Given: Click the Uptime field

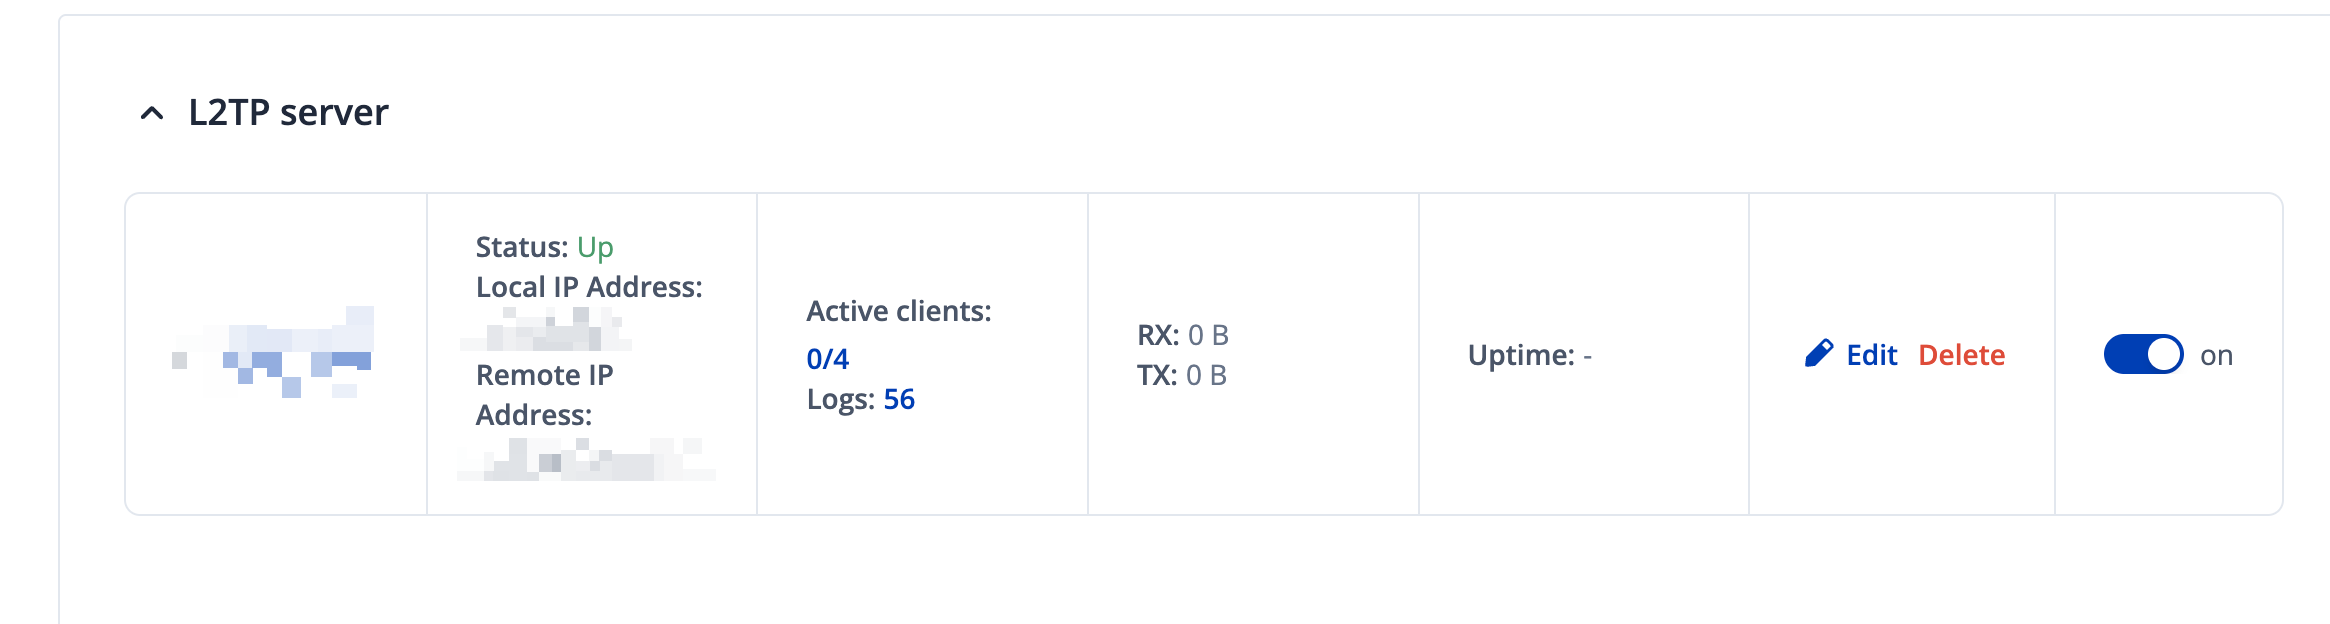Looking at the screenshot, I should point(1529,355).
